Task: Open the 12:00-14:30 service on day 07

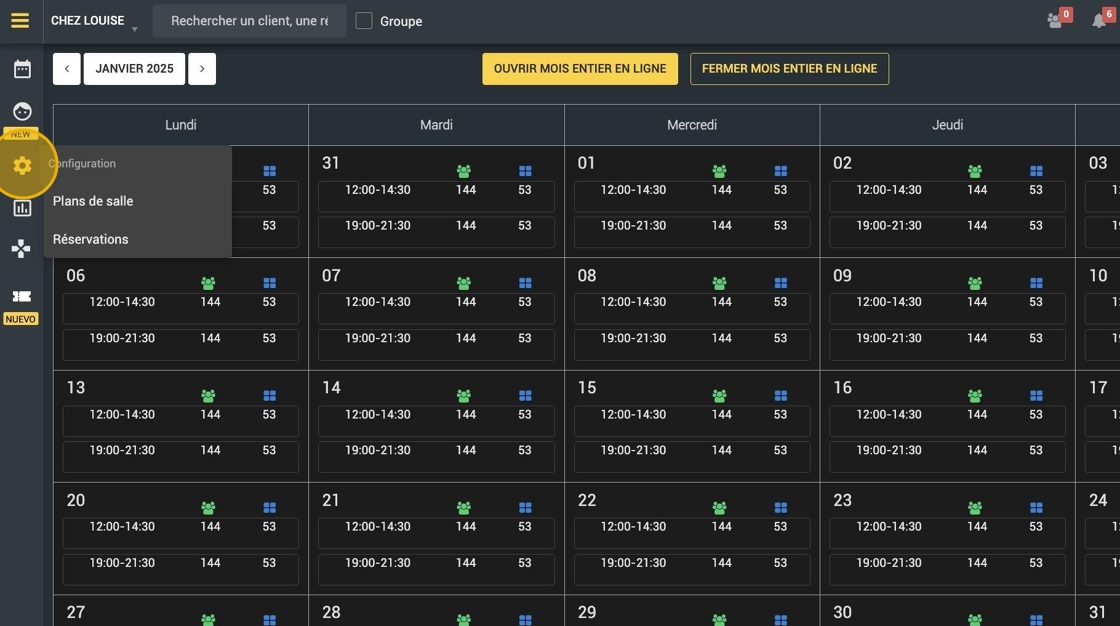Action: tap(436, 308)
